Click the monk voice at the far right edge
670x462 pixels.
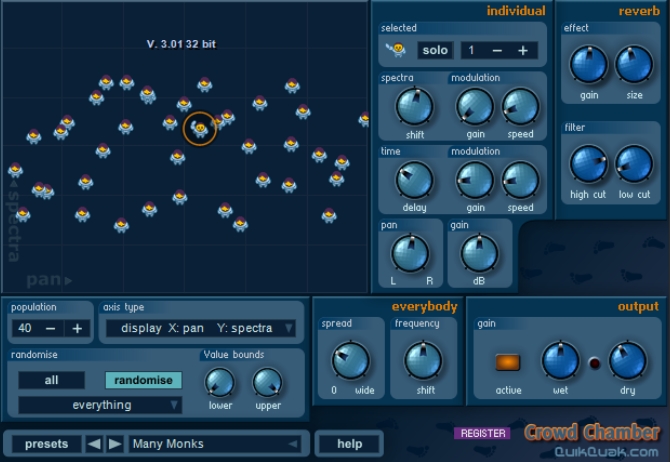click(364, 119)
